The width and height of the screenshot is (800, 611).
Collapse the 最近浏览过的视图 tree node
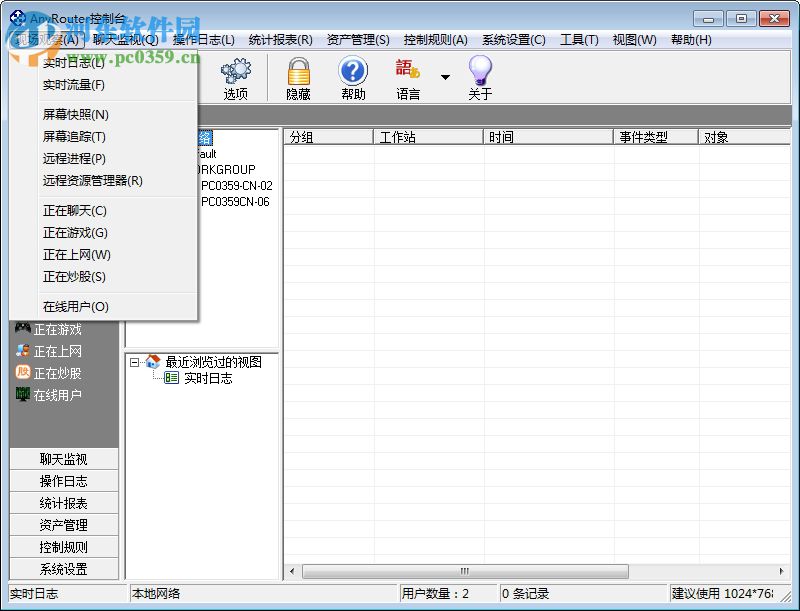132,362
